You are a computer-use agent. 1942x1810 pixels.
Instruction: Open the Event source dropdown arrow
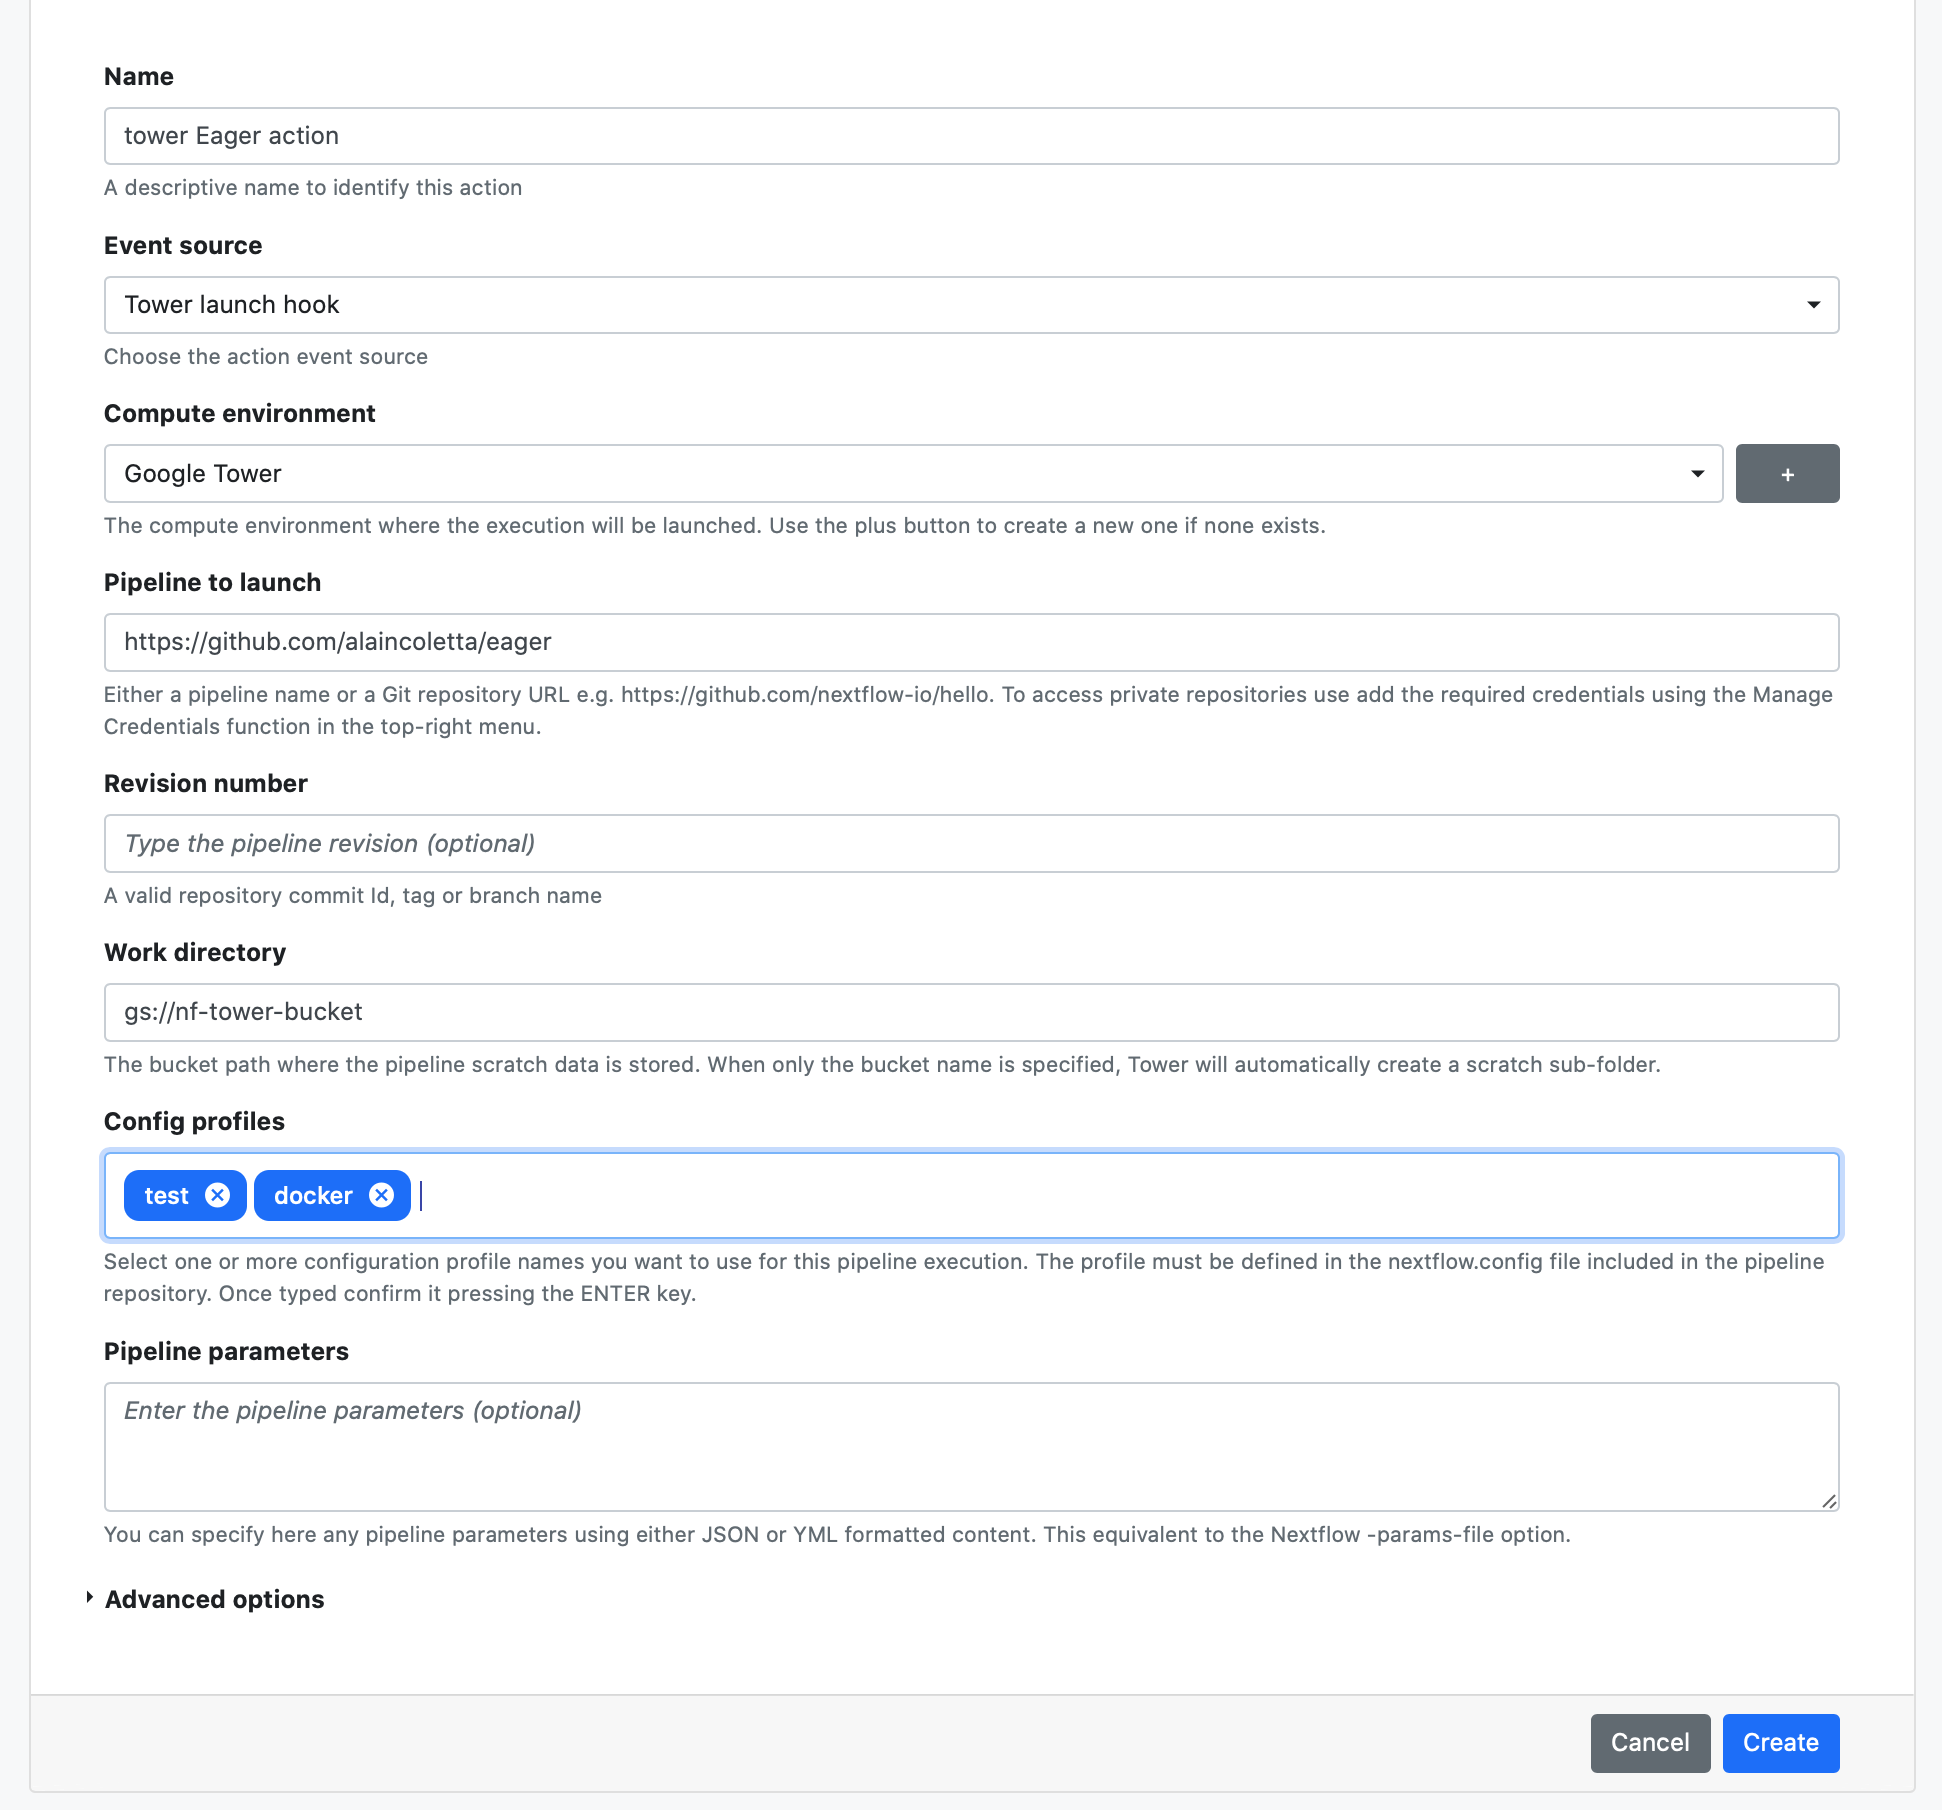1813,305
